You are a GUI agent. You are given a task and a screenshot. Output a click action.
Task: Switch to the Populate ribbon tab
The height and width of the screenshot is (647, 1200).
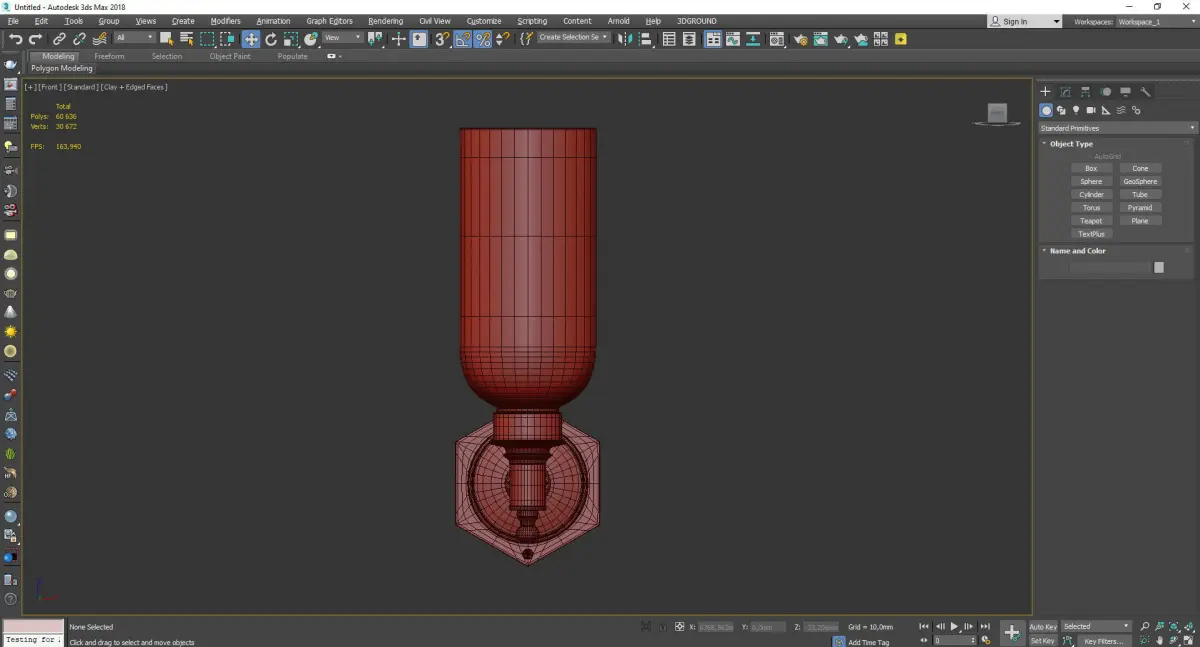[292, 56]
